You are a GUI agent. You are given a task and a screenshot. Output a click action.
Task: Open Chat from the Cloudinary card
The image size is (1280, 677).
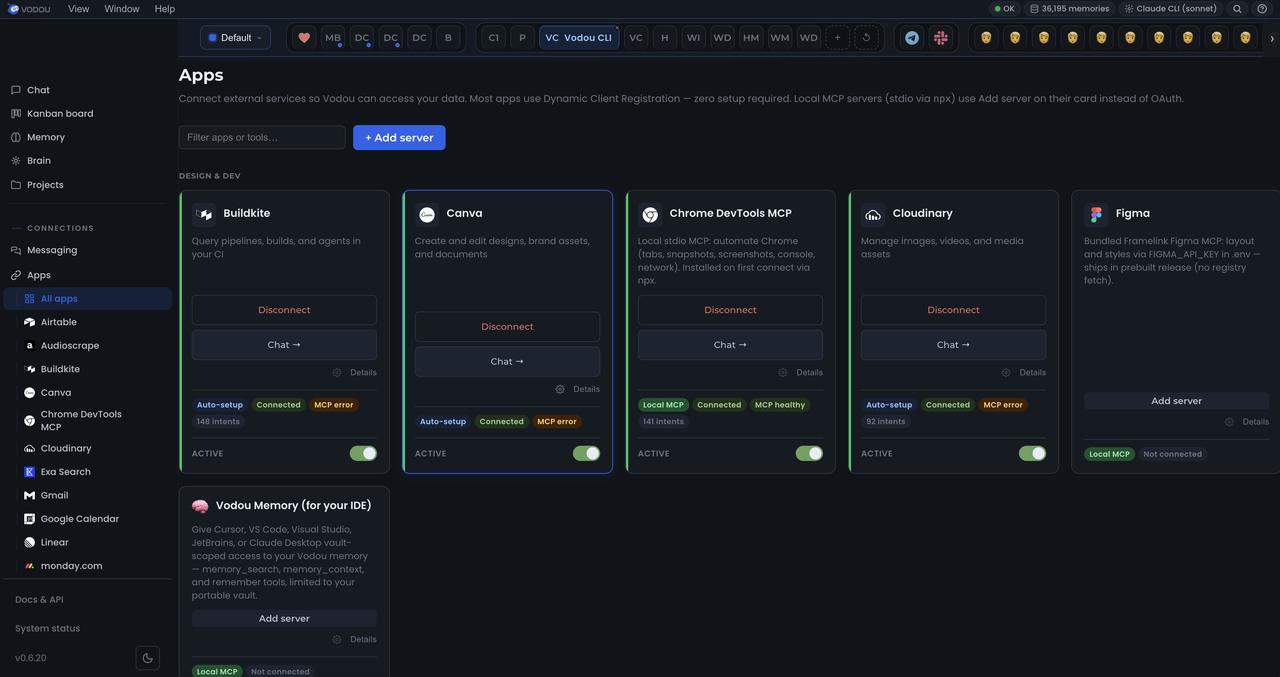point(953,345)
